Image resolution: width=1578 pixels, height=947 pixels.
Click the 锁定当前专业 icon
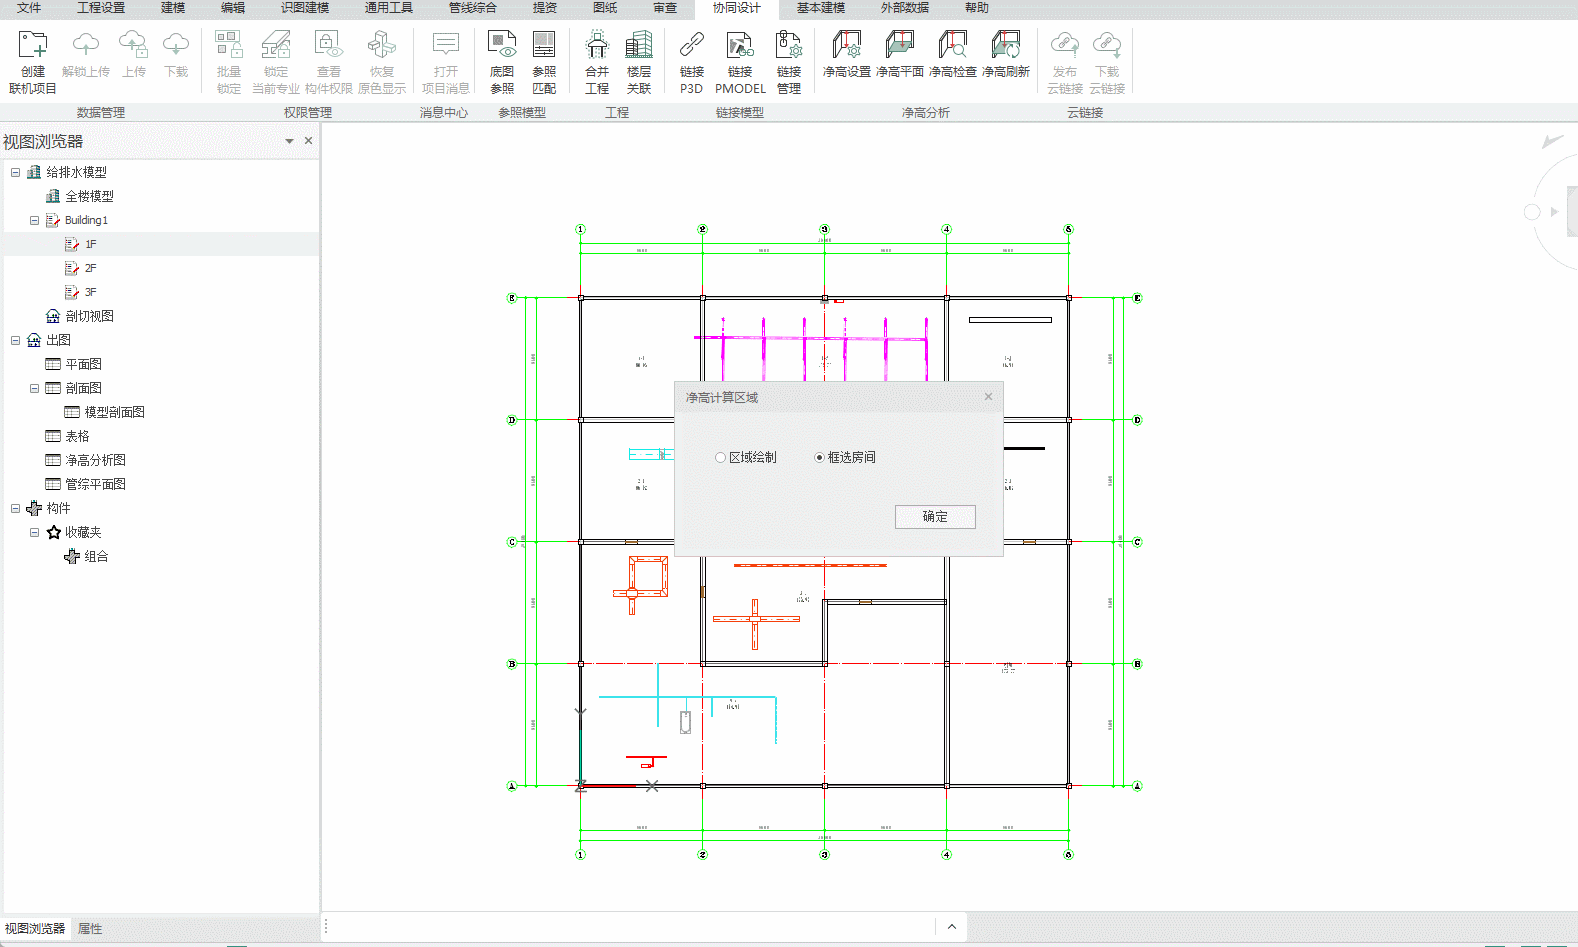[276, 45]
